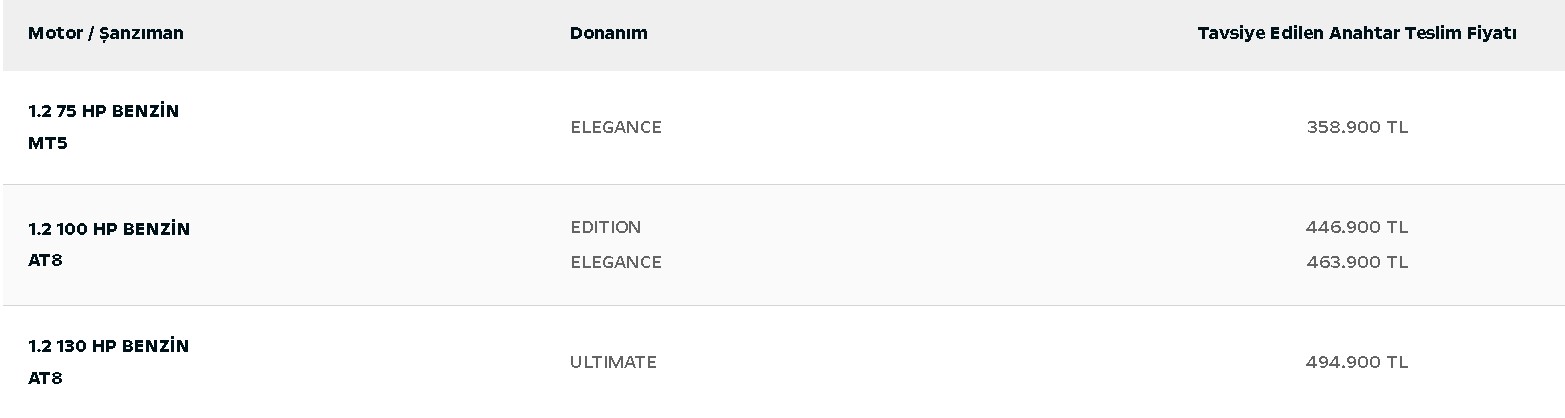
Task: Select the 358.900 TL price
Action: pos(1356,127)
